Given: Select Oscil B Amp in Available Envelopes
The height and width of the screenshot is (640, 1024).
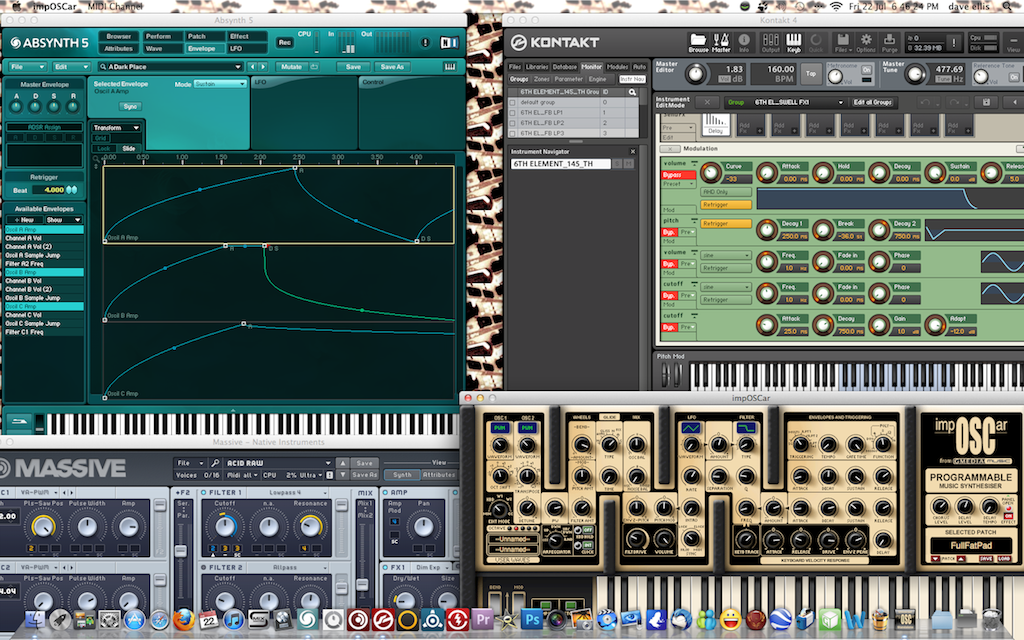Looking at the screenshot, I should point(44,272).
